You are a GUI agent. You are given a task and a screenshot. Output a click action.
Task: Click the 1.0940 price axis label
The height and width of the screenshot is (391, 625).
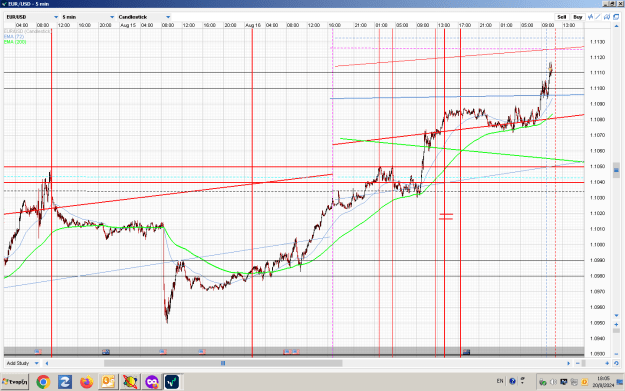[597, 338]
